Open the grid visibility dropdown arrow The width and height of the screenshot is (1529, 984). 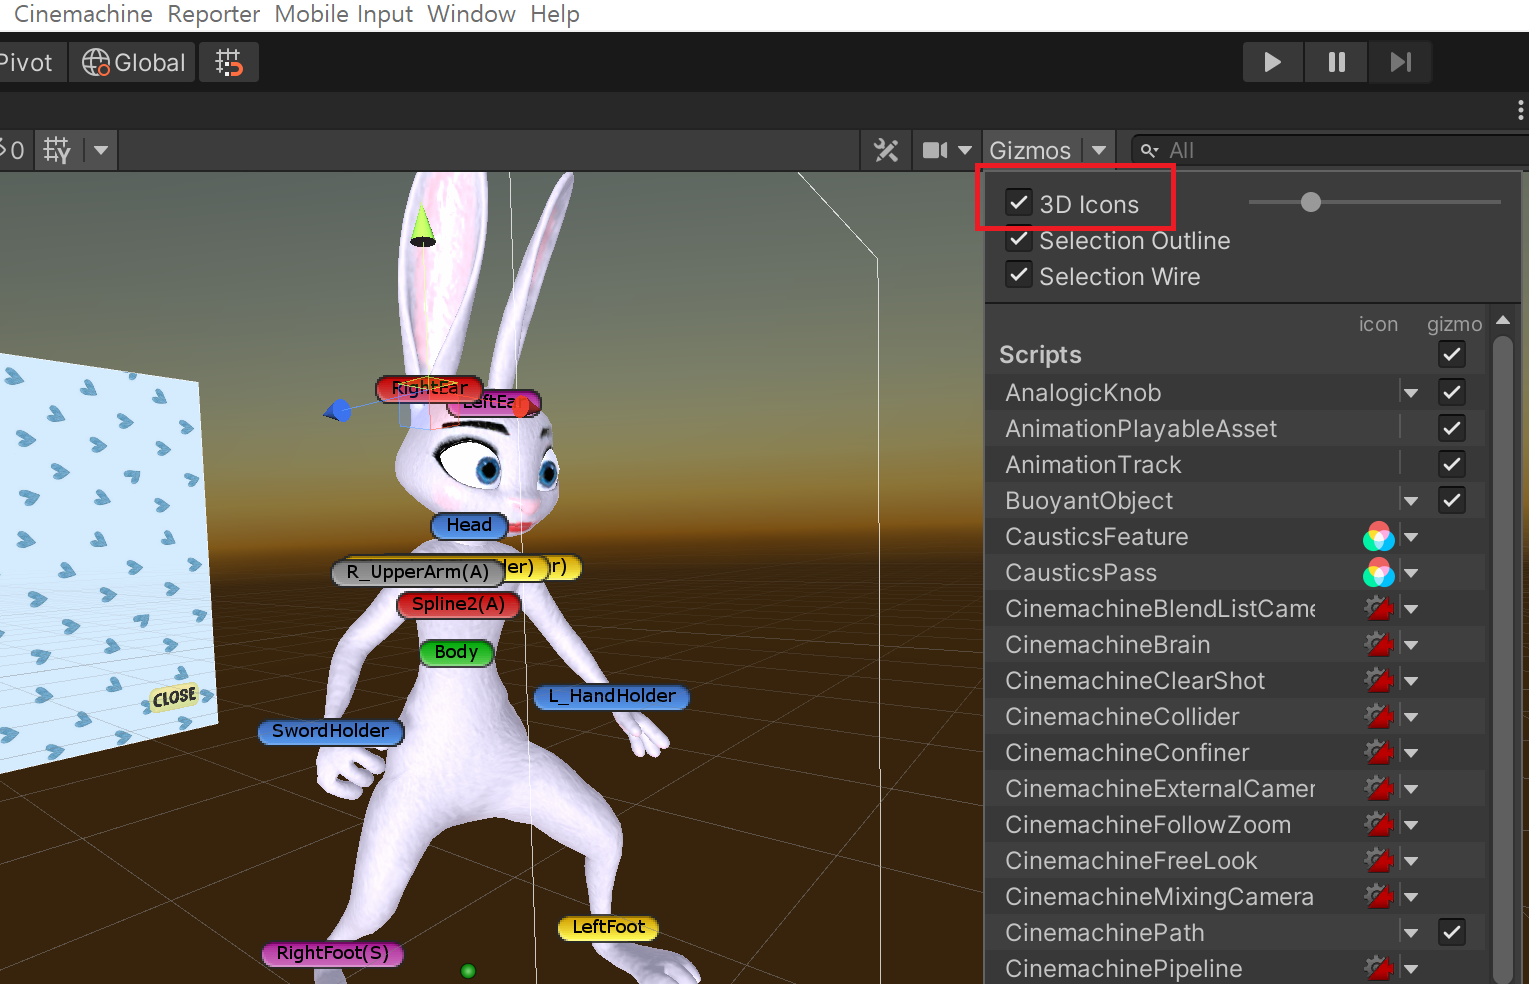tap(101, 151)
